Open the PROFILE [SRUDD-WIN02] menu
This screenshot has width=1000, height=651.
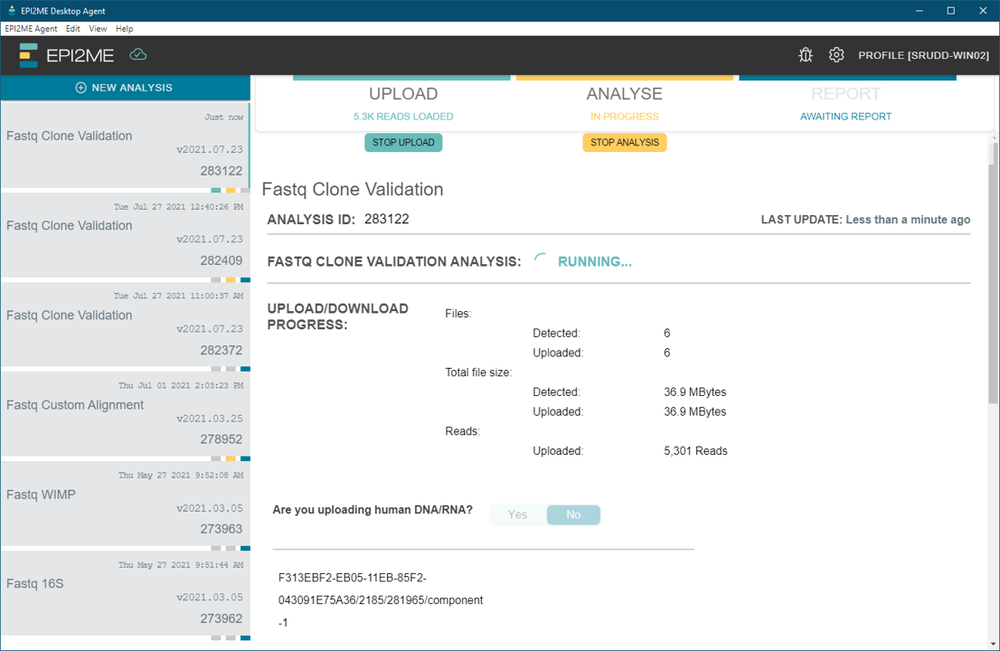[x=923, y=55]
